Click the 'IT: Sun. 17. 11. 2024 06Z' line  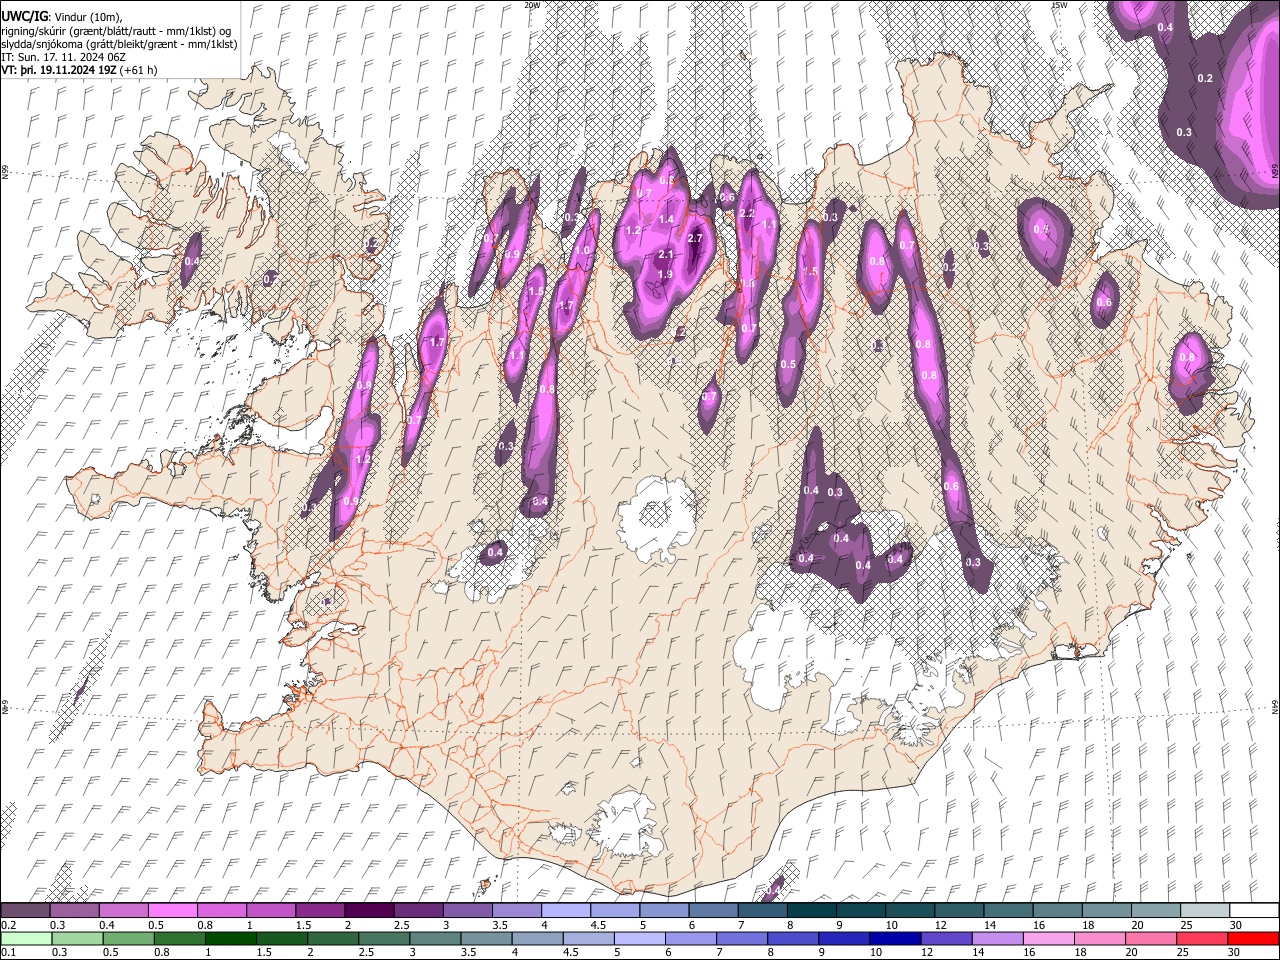pos(61,57)
